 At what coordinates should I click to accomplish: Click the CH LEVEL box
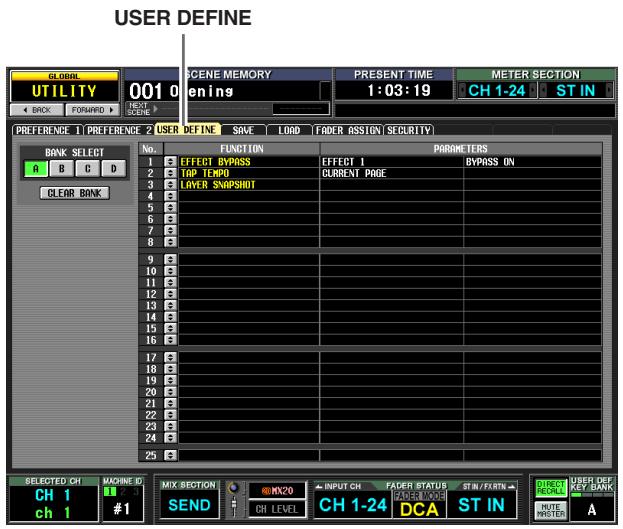click(277, 509)
